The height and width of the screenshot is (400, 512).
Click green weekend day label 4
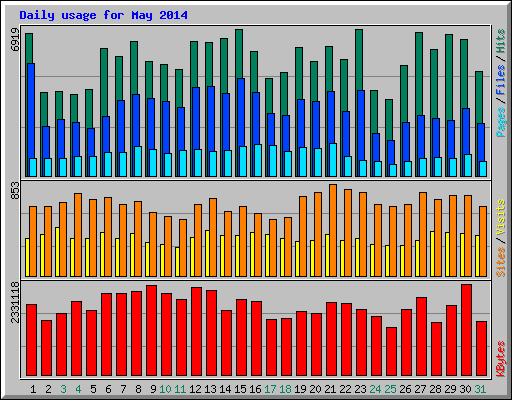[x=78, y=389]
